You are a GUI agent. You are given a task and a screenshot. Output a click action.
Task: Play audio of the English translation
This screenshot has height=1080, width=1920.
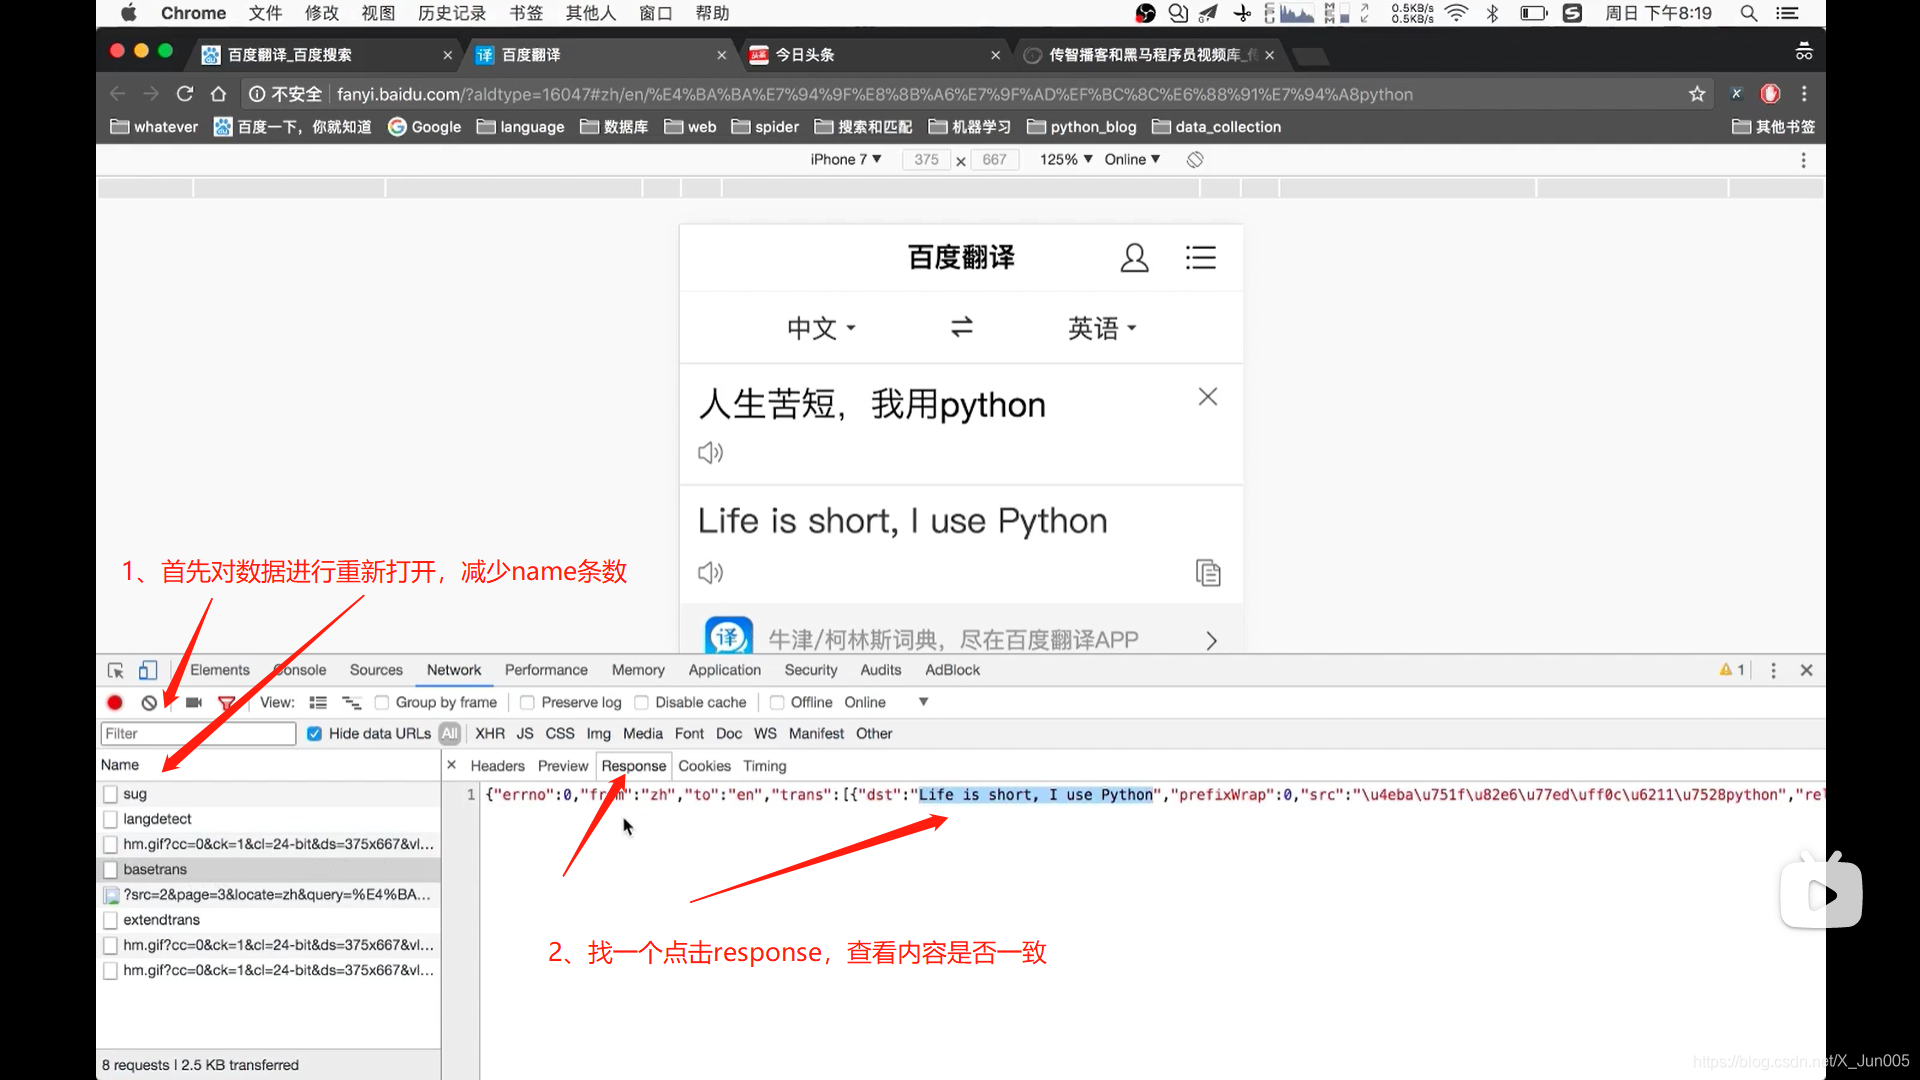click(x=710, y=573)
